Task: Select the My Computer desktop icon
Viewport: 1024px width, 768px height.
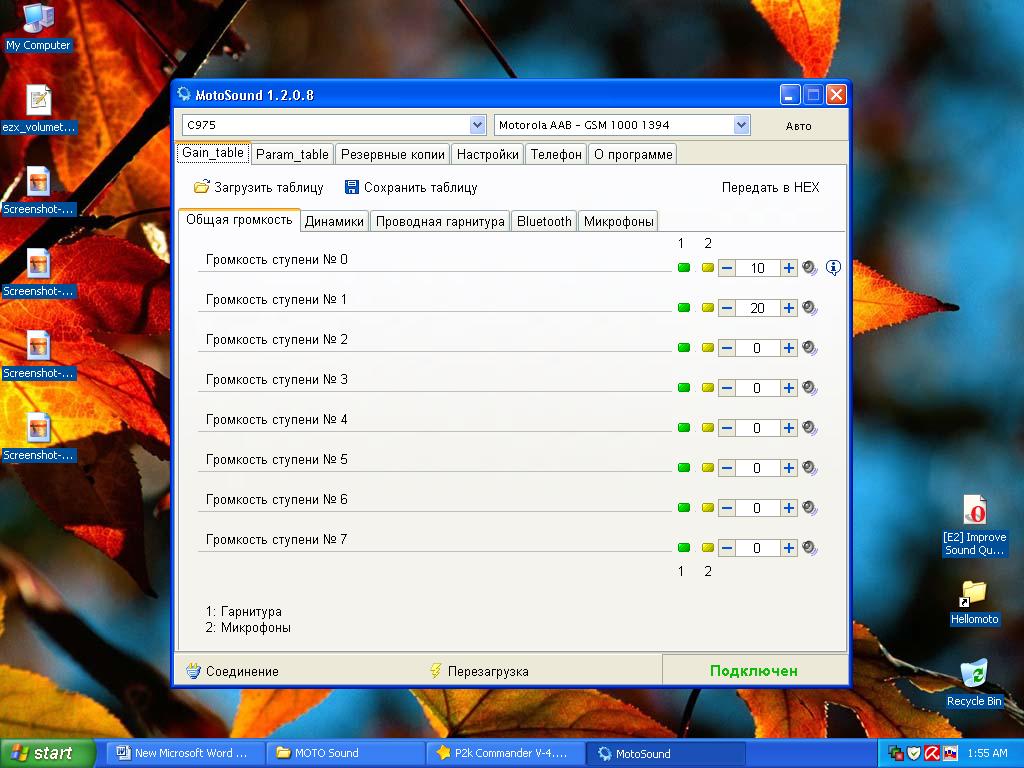Action: [38, 27]
